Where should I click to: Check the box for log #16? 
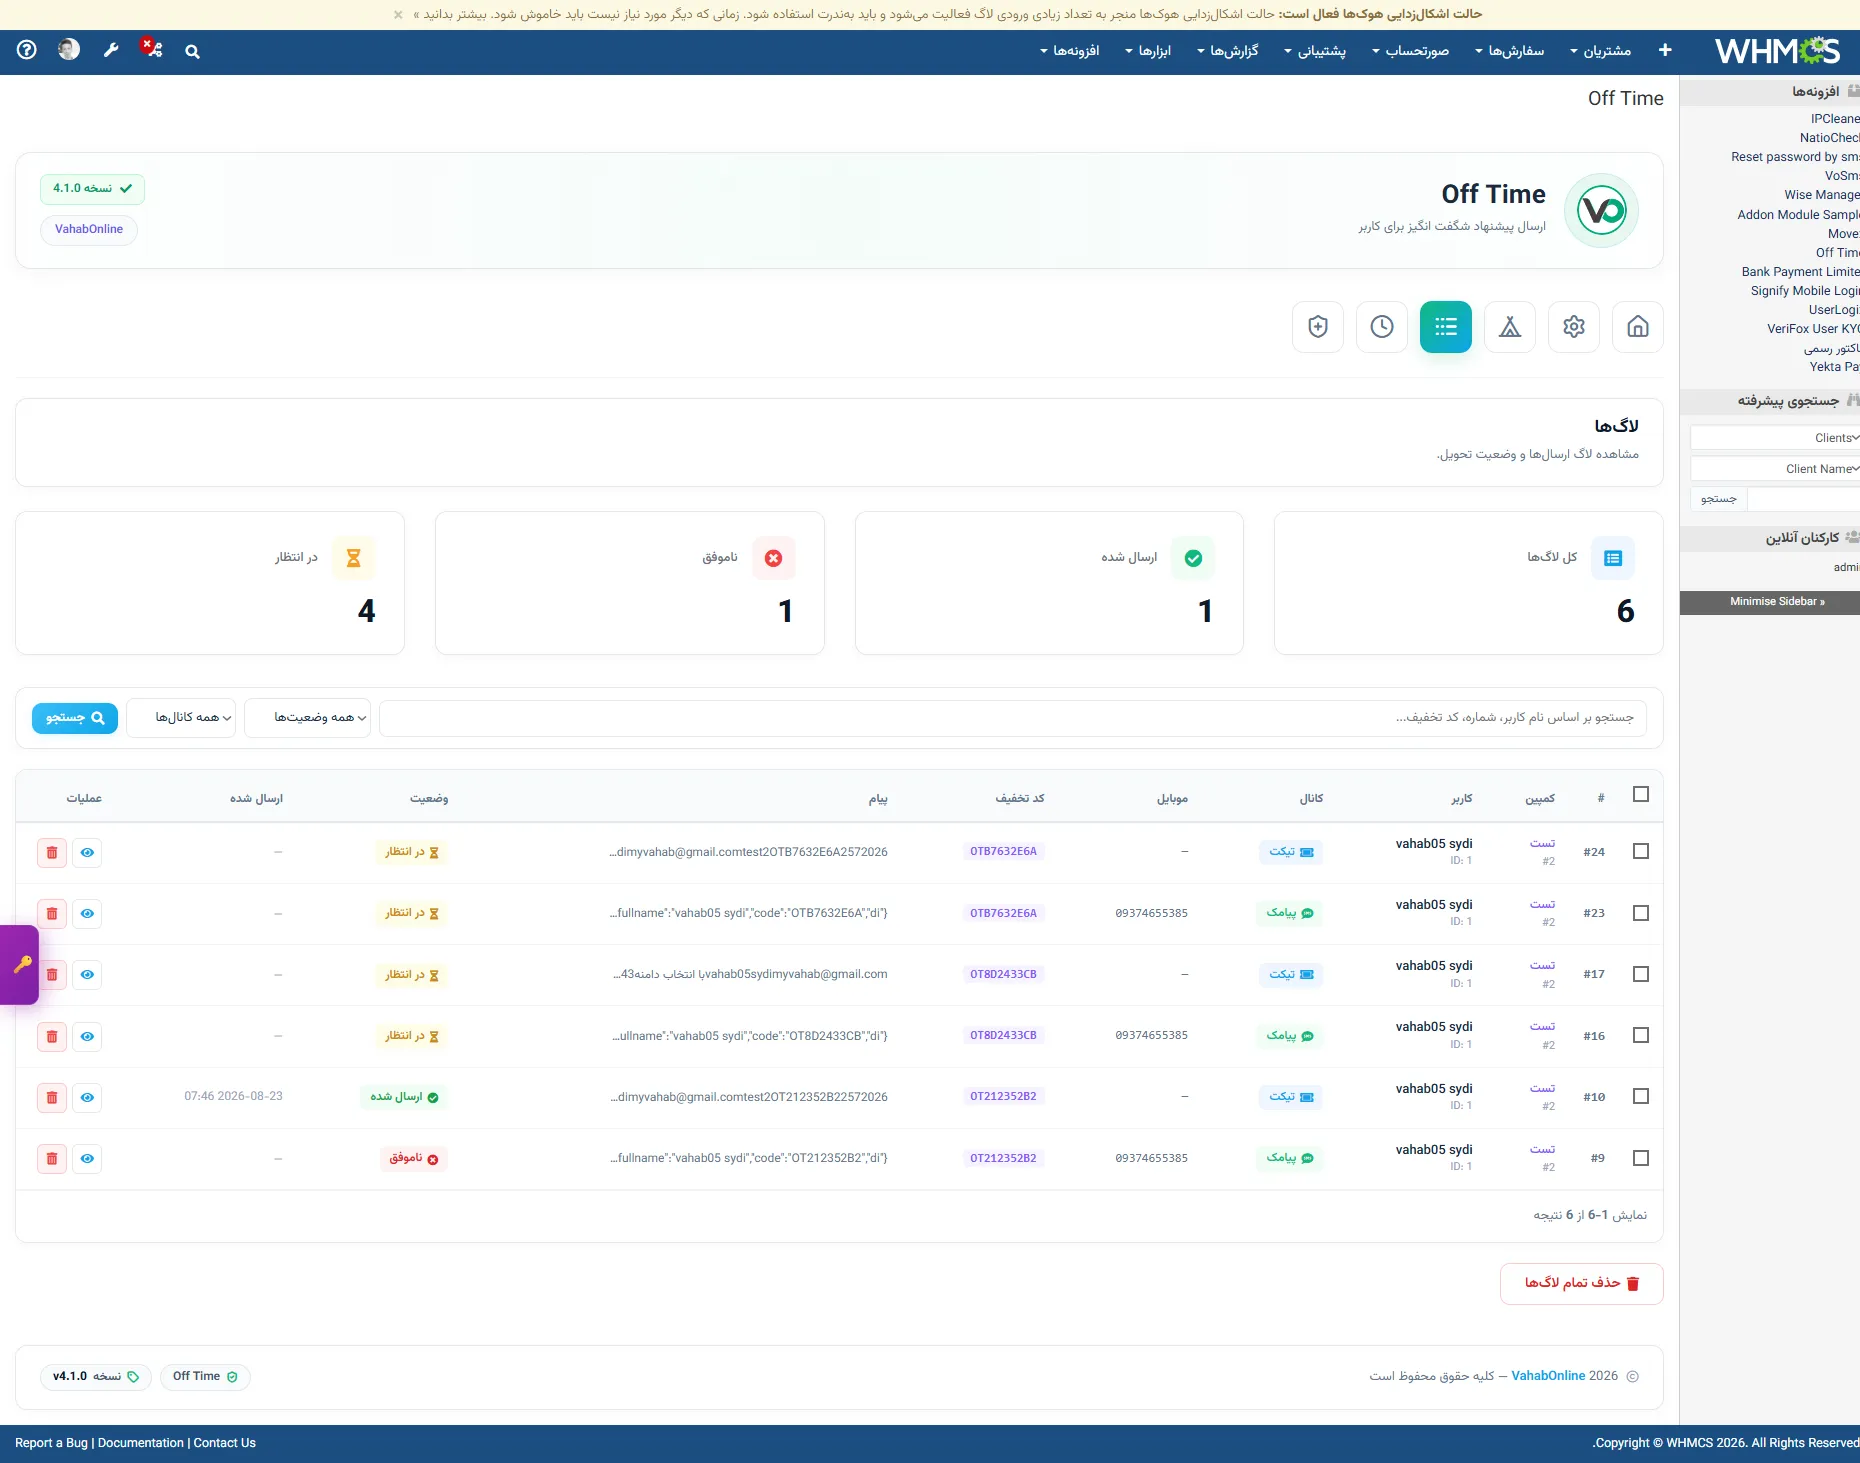pos(1640,1035)
